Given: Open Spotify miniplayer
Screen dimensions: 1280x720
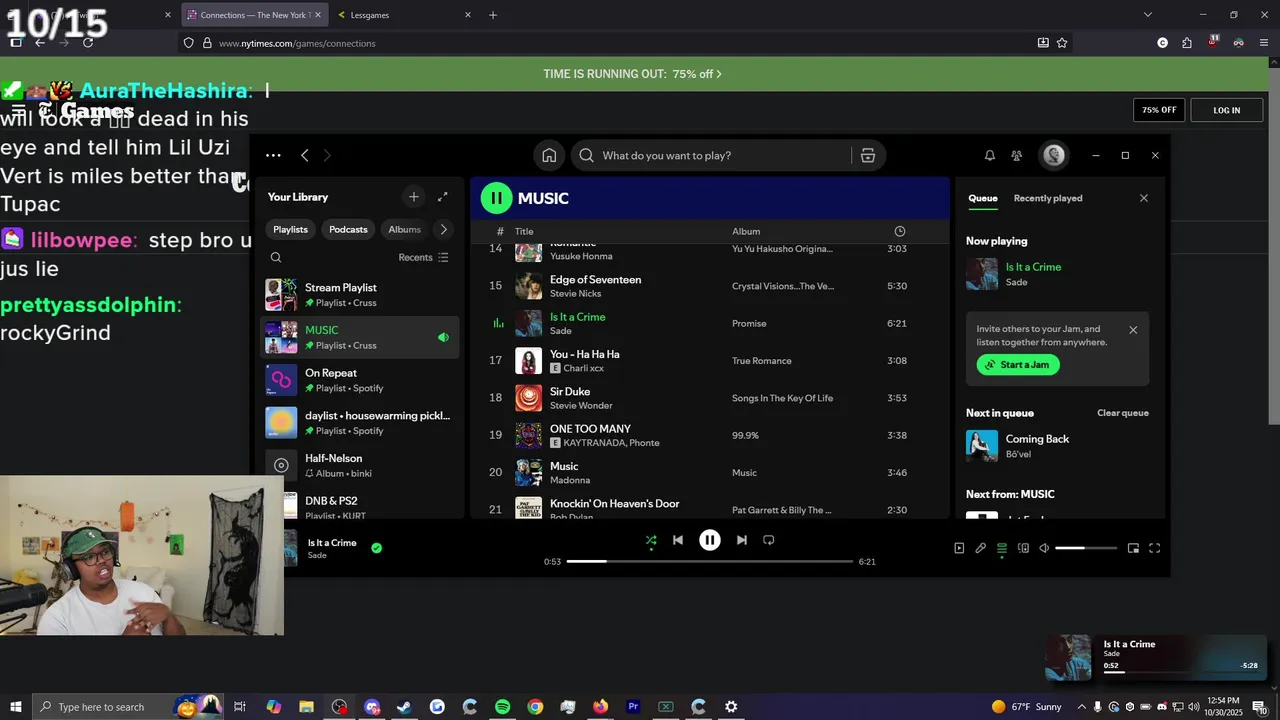Looking at the screenshot, I should point(1133,548).
